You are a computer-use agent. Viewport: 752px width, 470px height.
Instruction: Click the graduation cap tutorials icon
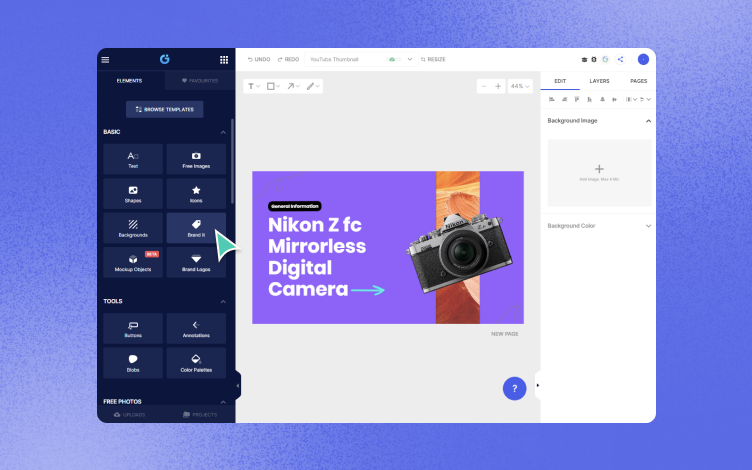pos(584,59)
